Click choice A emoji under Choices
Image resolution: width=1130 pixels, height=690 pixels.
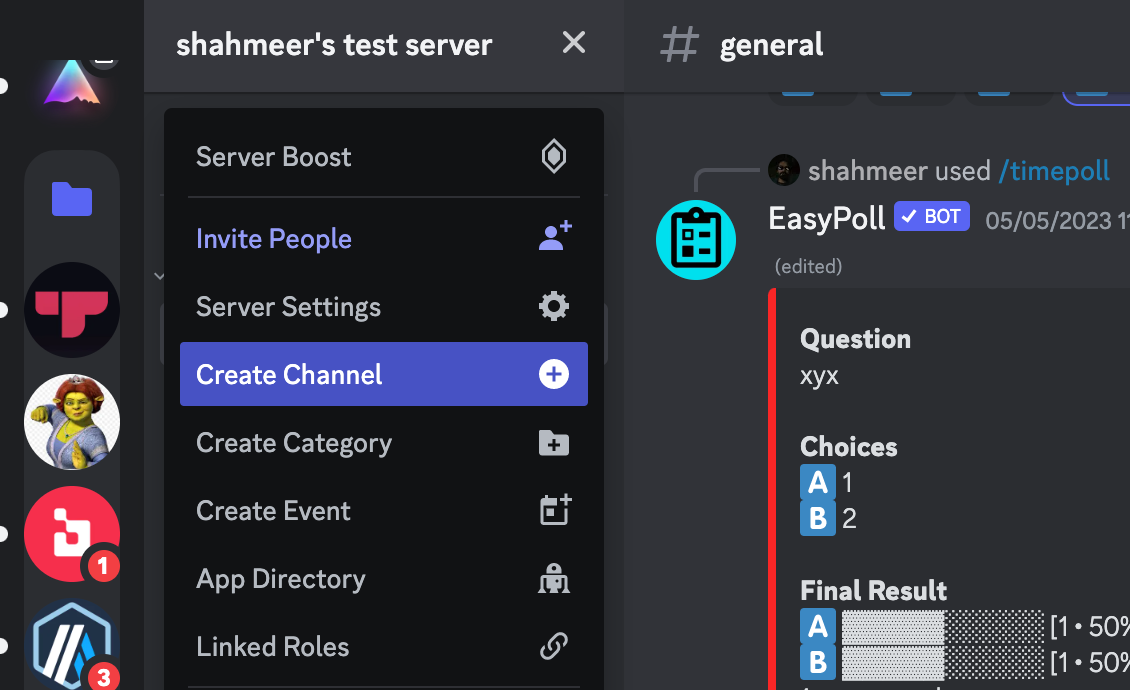818,482
